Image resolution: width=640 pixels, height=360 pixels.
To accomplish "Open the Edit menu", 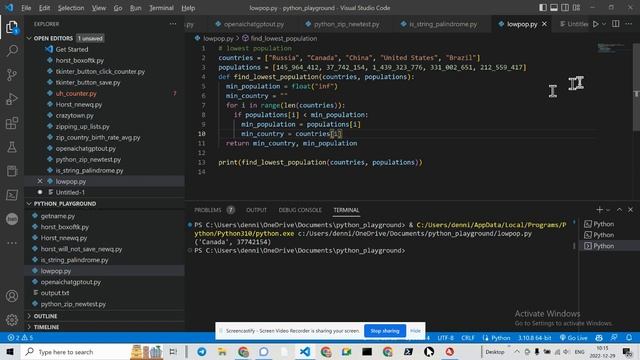I will (x=44, y=8).
